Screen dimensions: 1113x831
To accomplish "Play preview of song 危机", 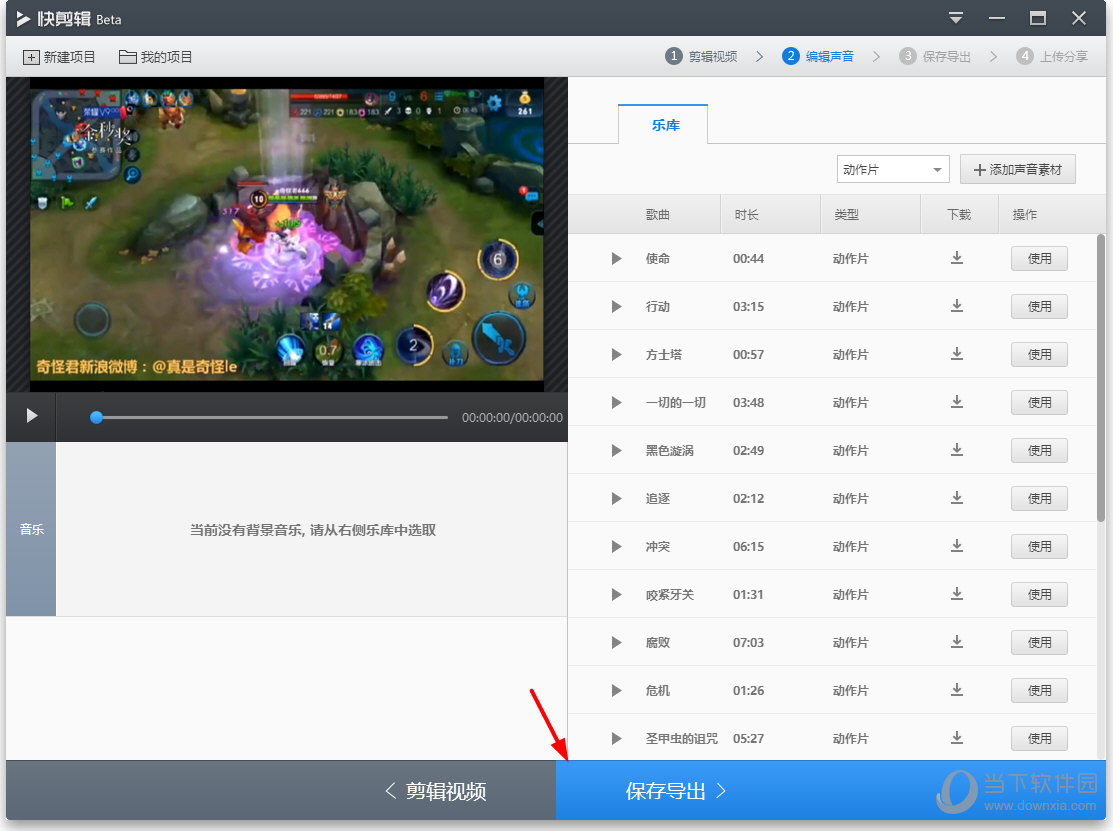I will pyautogui.click(x=616, y=690).
